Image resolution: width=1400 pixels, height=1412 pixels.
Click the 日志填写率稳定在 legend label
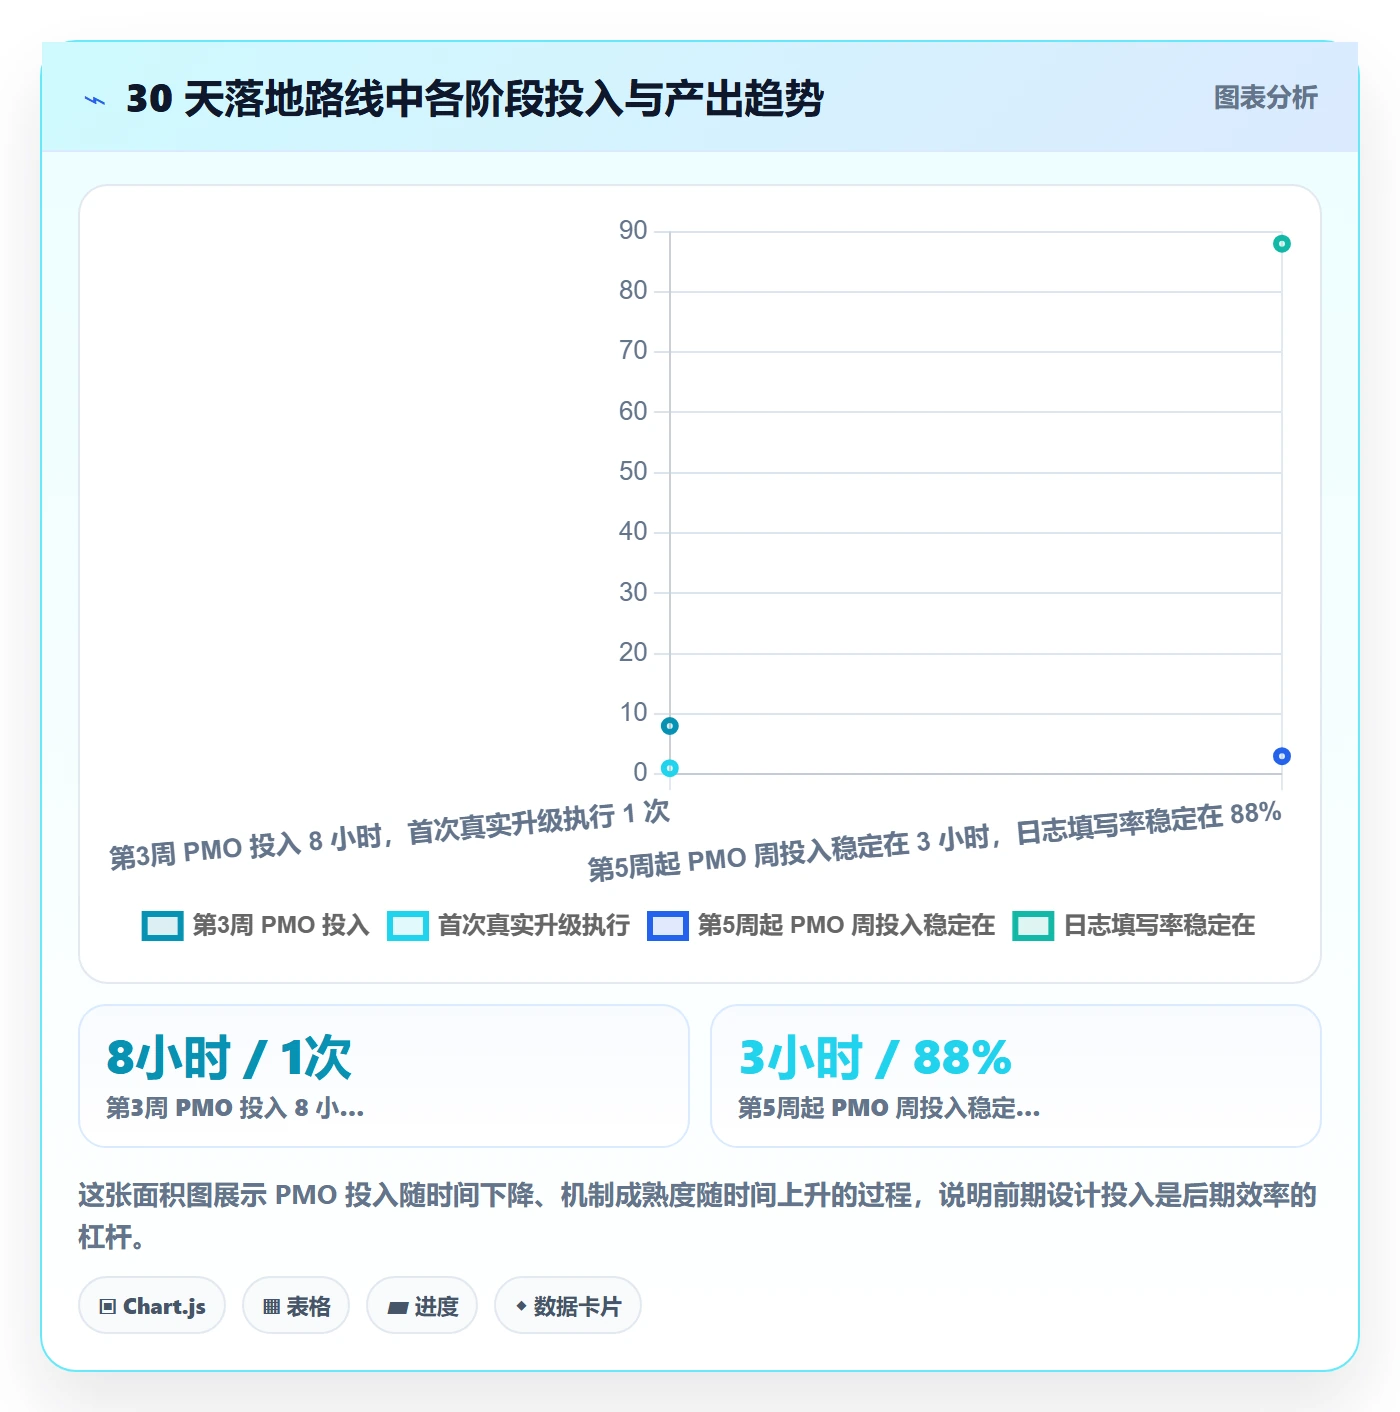click(x=1159, y=925)
